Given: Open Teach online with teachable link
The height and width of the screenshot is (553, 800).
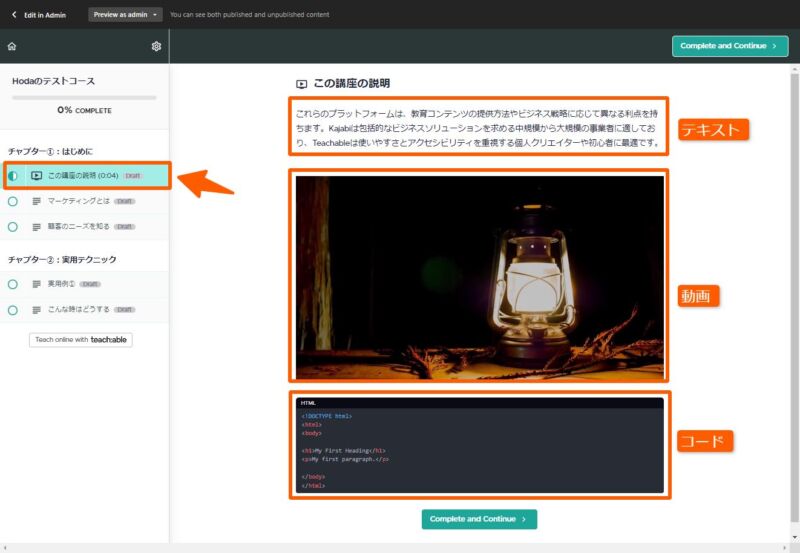Looking at the screenshot, I should (81, 340).
